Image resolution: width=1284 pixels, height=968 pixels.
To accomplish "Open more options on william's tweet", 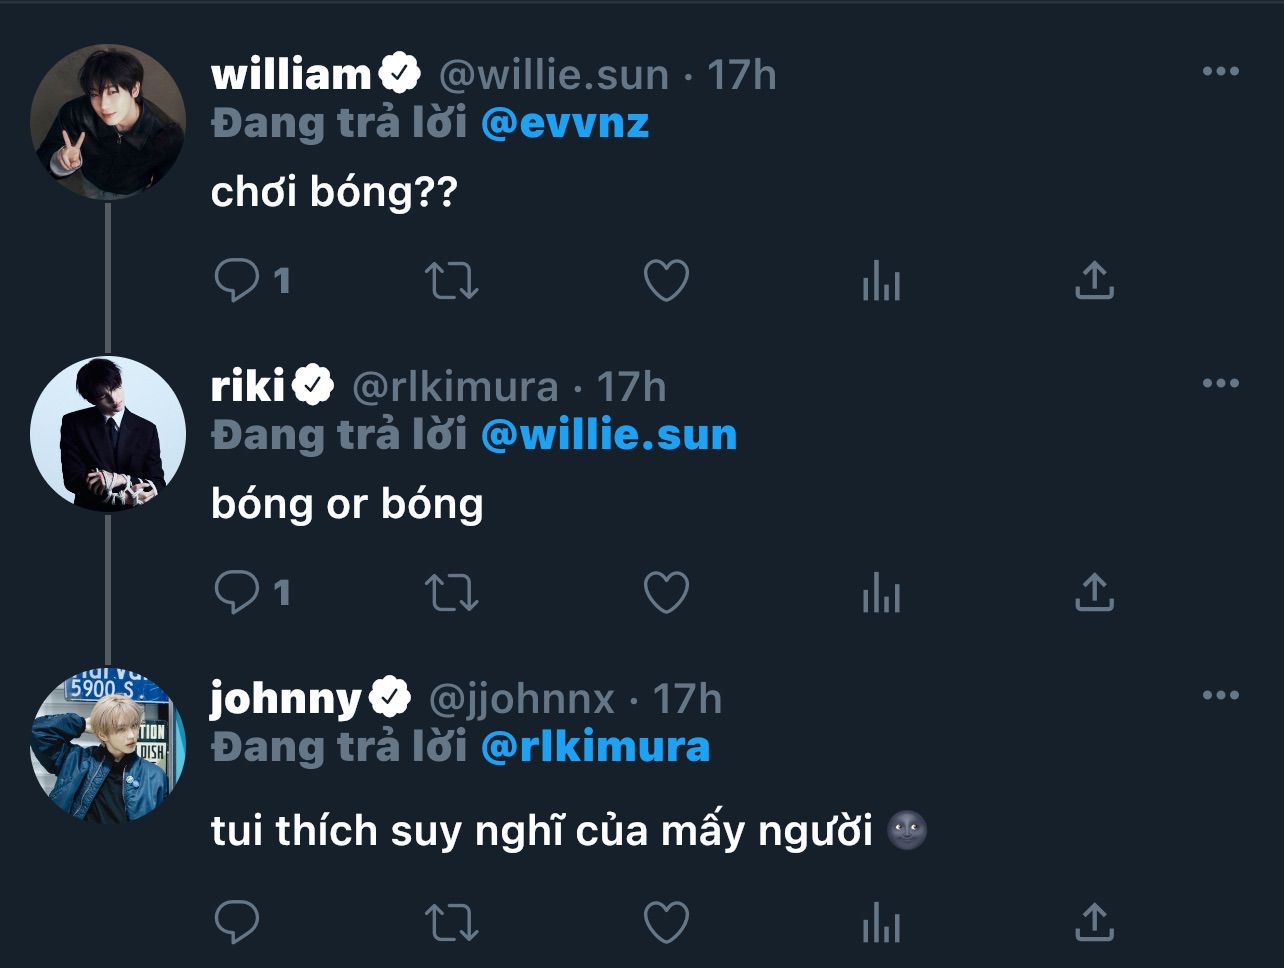I will point(1220,72).
